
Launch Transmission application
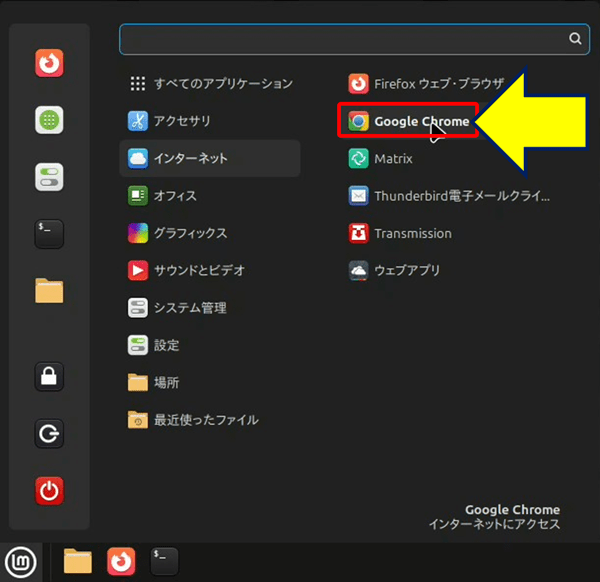pos(400,233)
